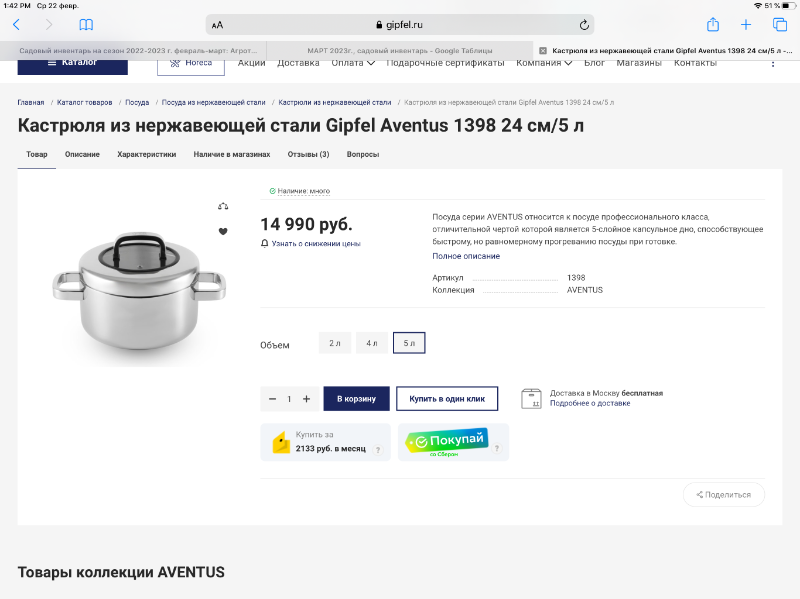Open the Контакты menu item
This screenshot has height=599, width=800.
click(695, 63)
